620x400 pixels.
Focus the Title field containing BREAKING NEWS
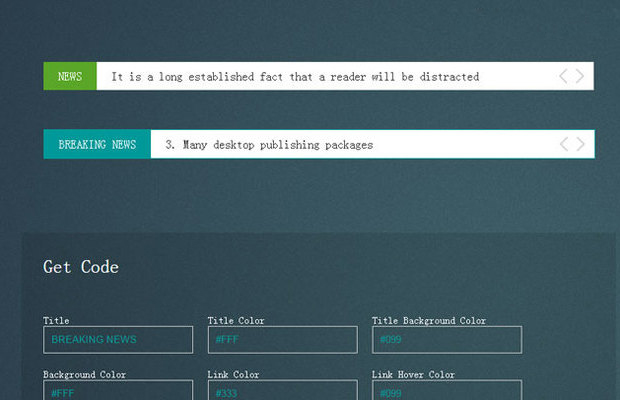pyautogui.click(x=118, y=340)
